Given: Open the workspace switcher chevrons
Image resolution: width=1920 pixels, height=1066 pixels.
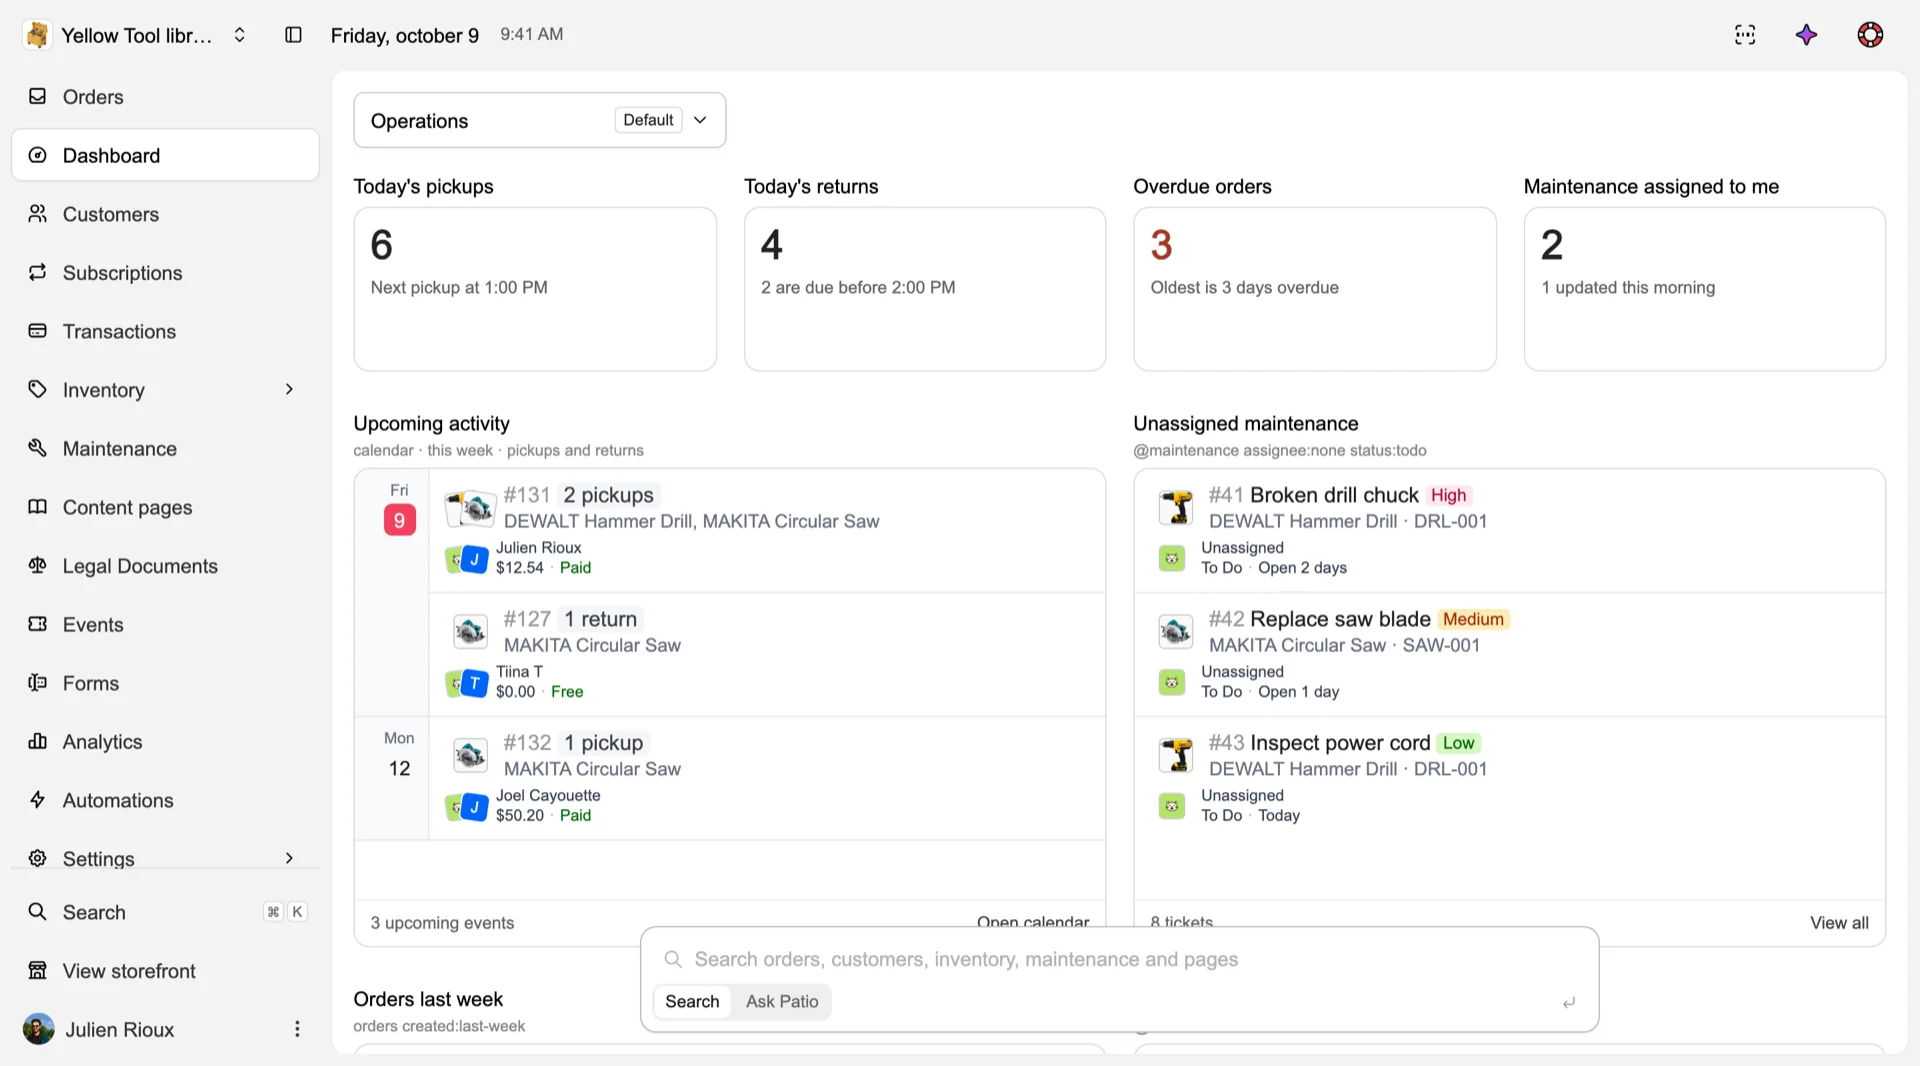Looking at the screenshot, I should 240,35.
